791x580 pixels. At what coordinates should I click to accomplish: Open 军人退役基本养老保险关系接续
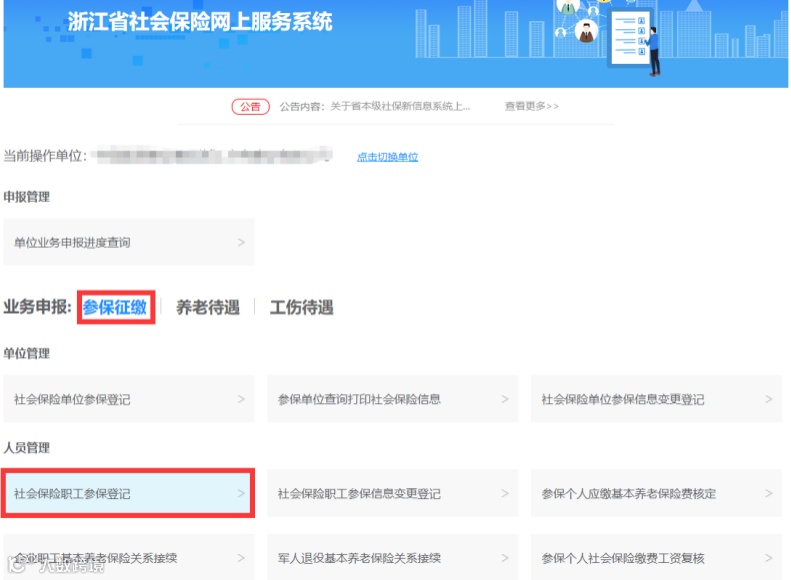392,557
